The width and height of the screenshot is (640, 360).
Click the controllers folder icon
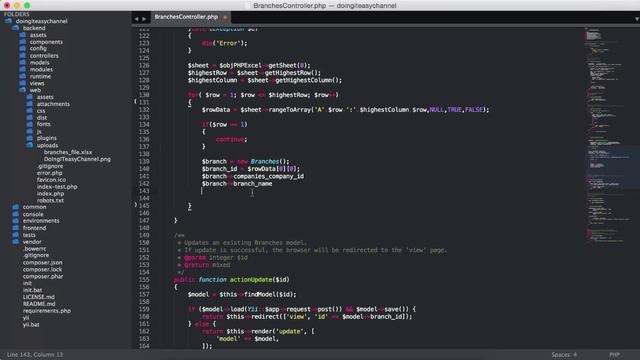coord(22,56)
